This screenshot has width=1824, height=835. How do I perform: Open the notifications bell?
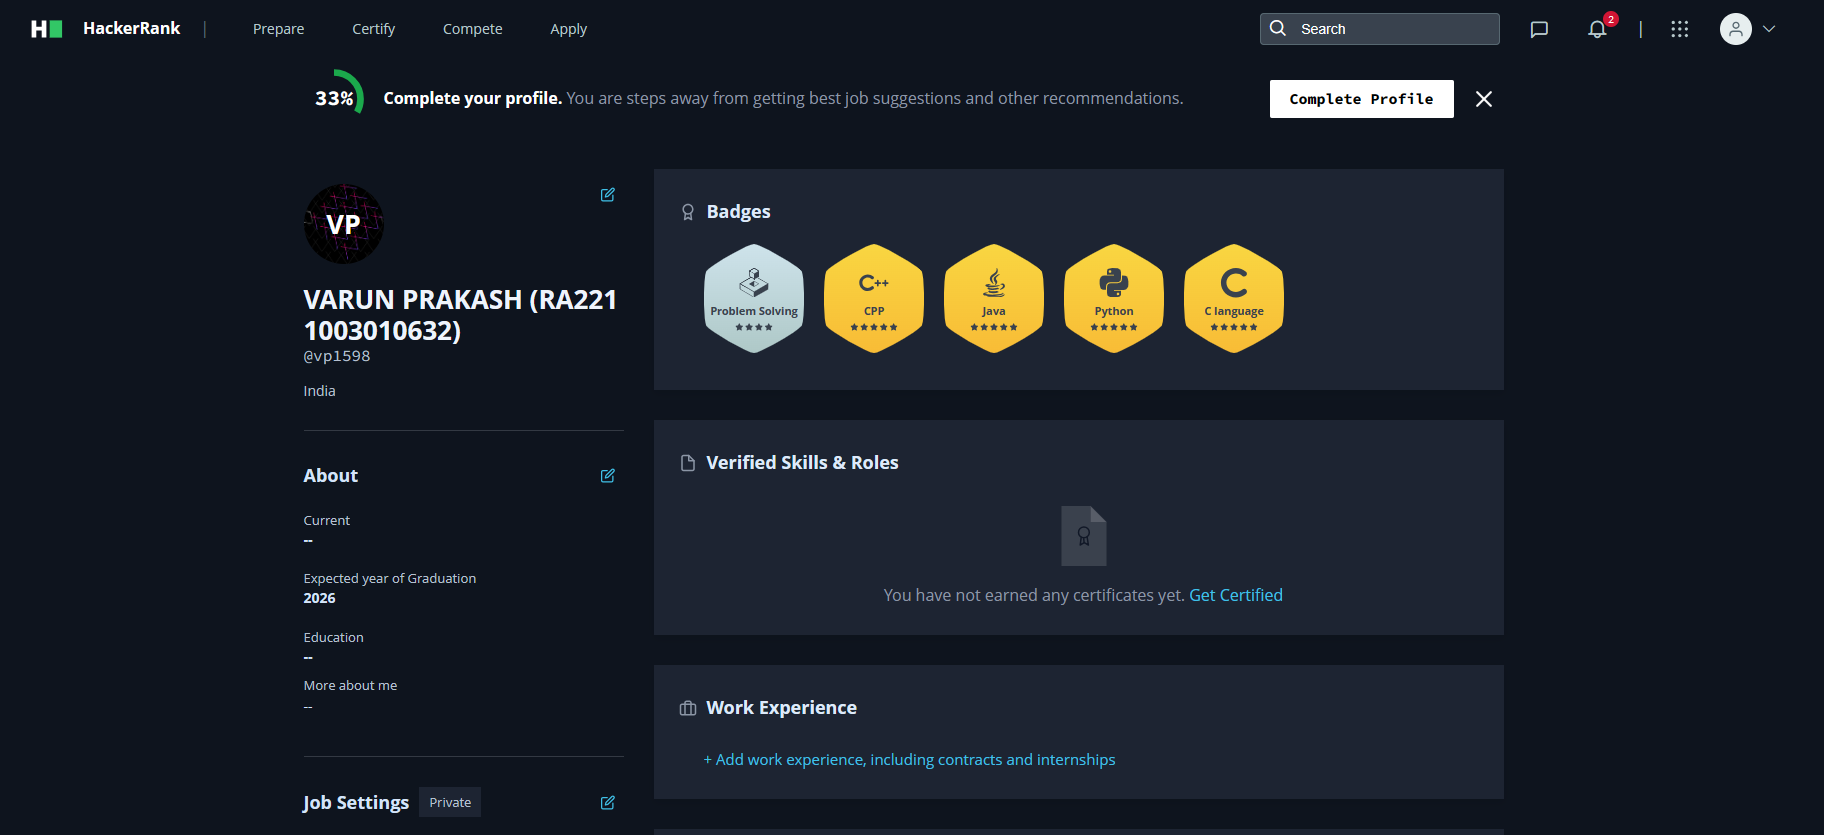coord(1597,29)
